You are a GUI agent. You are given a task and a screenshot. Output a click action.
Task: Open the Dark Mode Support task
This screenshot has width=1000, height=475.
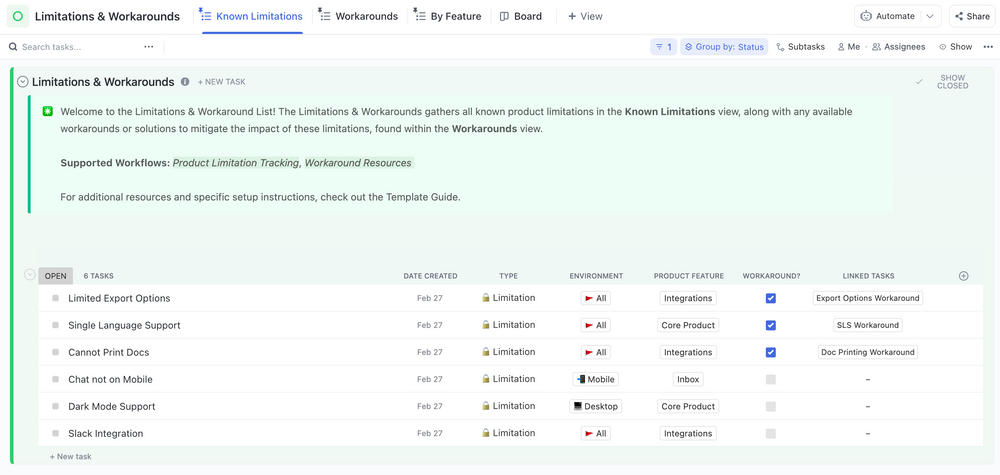112,406
